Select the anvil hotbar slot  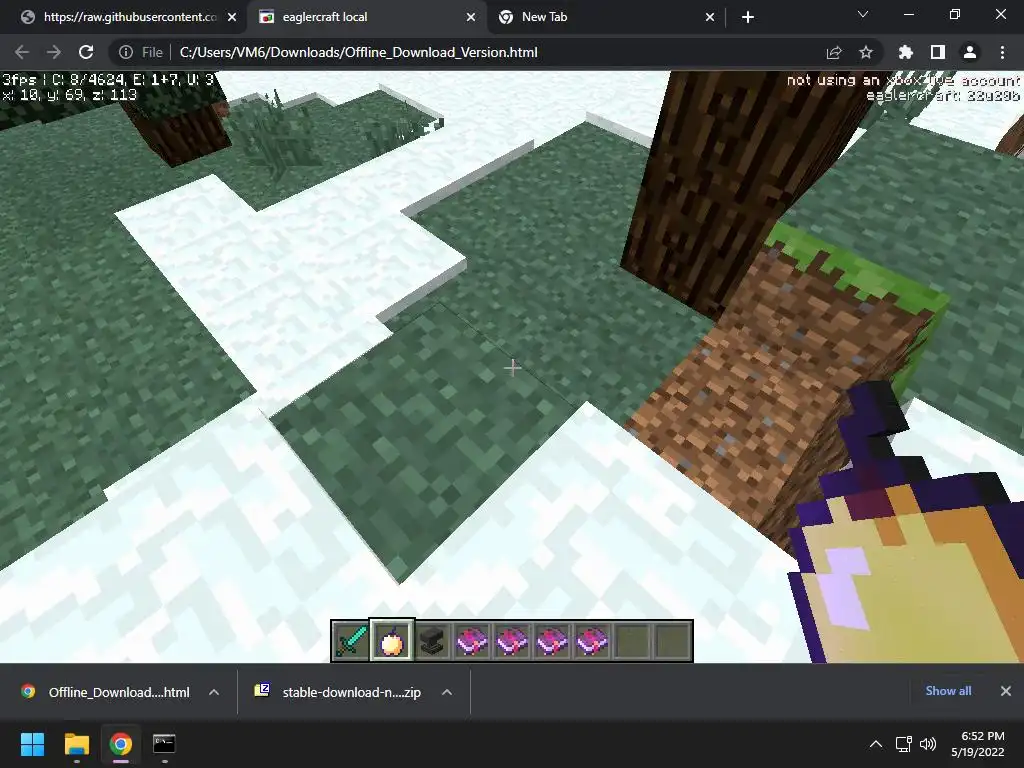(432, 641)
